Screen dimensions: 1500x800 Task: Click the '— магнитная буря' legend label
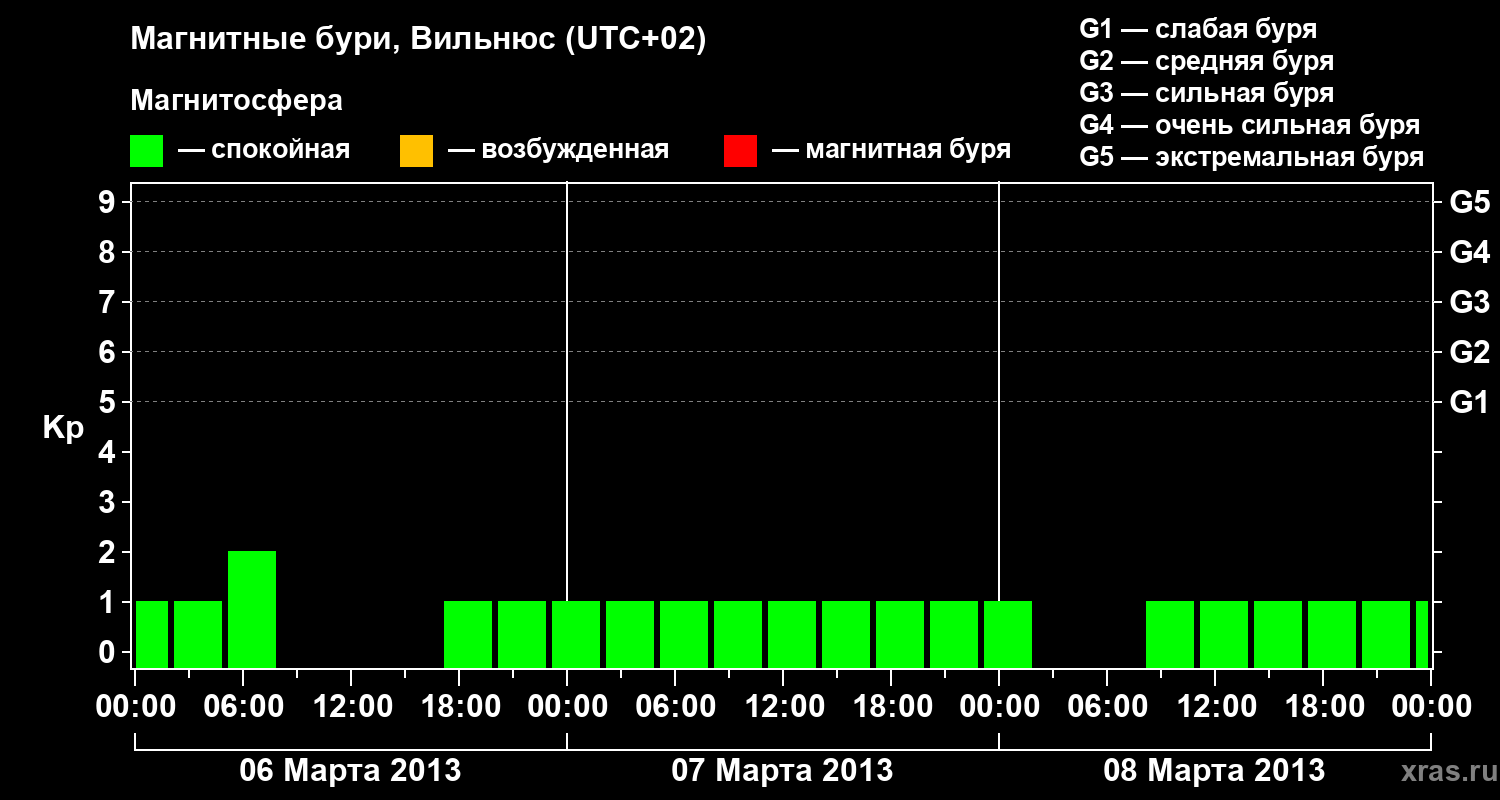point(892,150)
